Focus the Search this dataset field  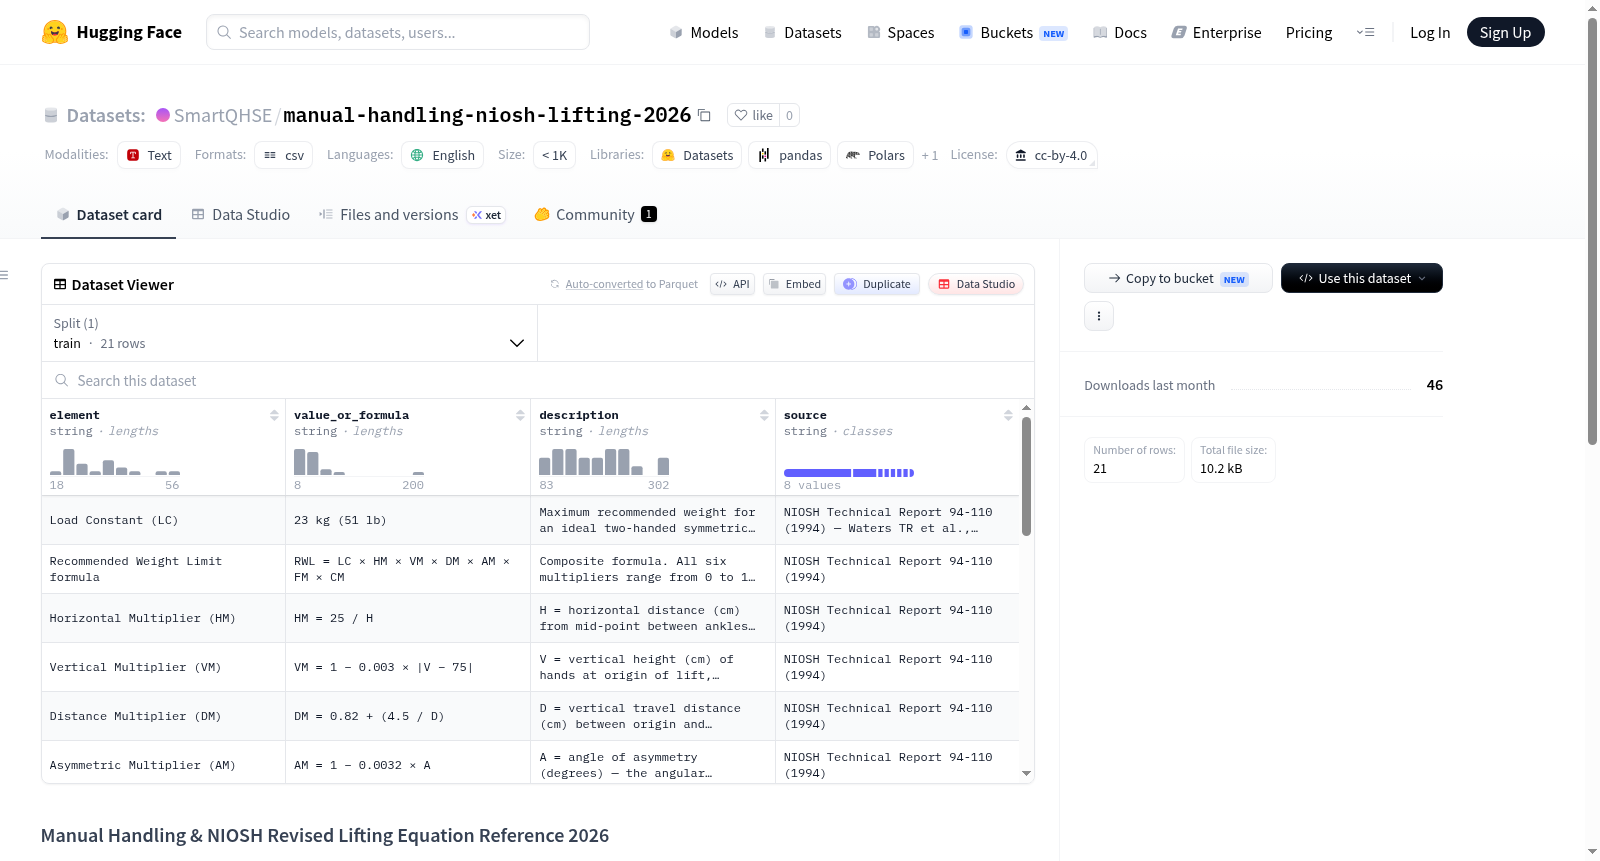point(538,381)
